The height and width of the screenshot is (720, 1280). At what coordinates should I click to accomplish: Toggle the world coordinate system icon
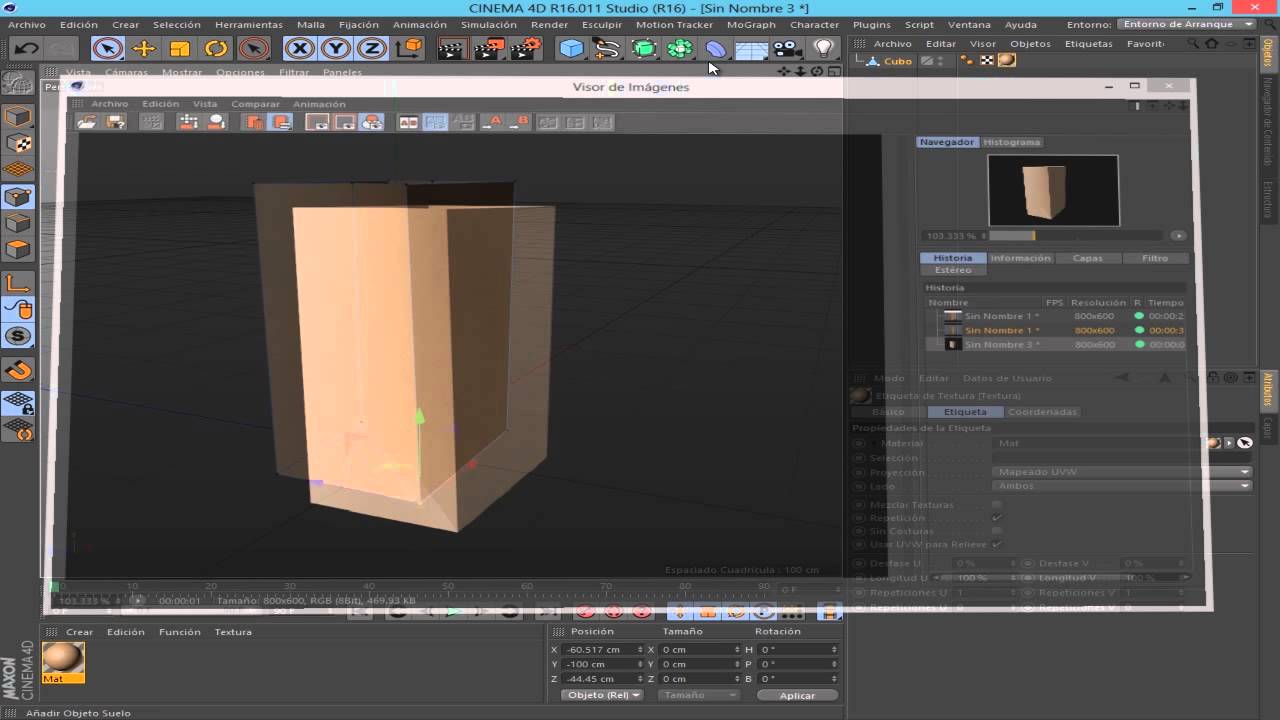(409, 48)
